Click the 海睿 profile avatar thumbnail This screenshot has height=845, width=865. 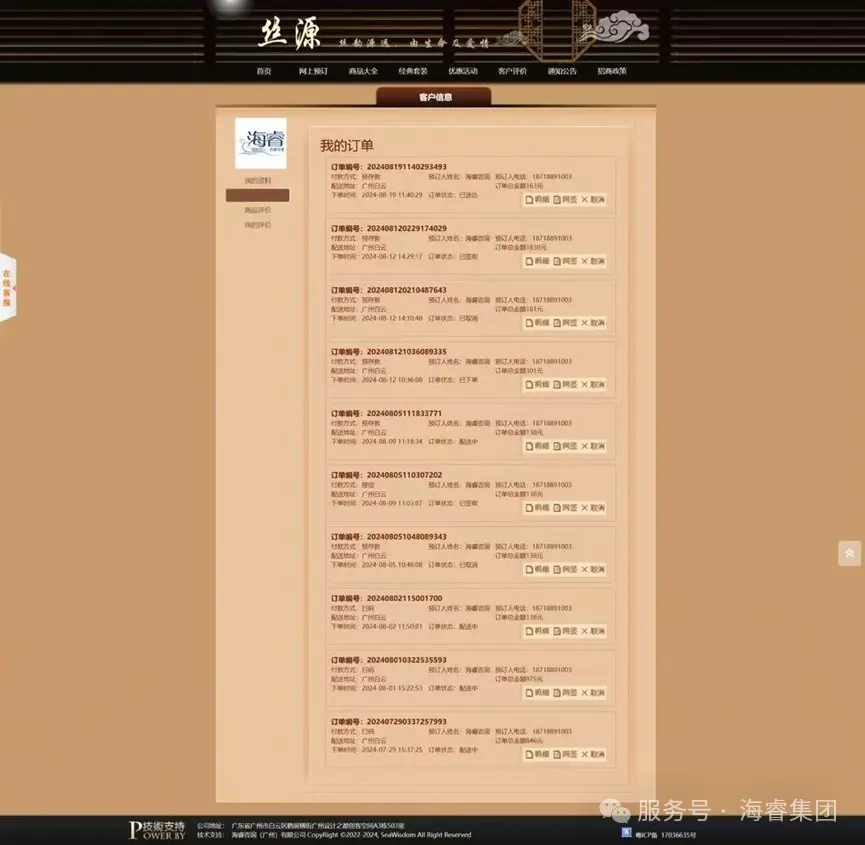[260, 144]
